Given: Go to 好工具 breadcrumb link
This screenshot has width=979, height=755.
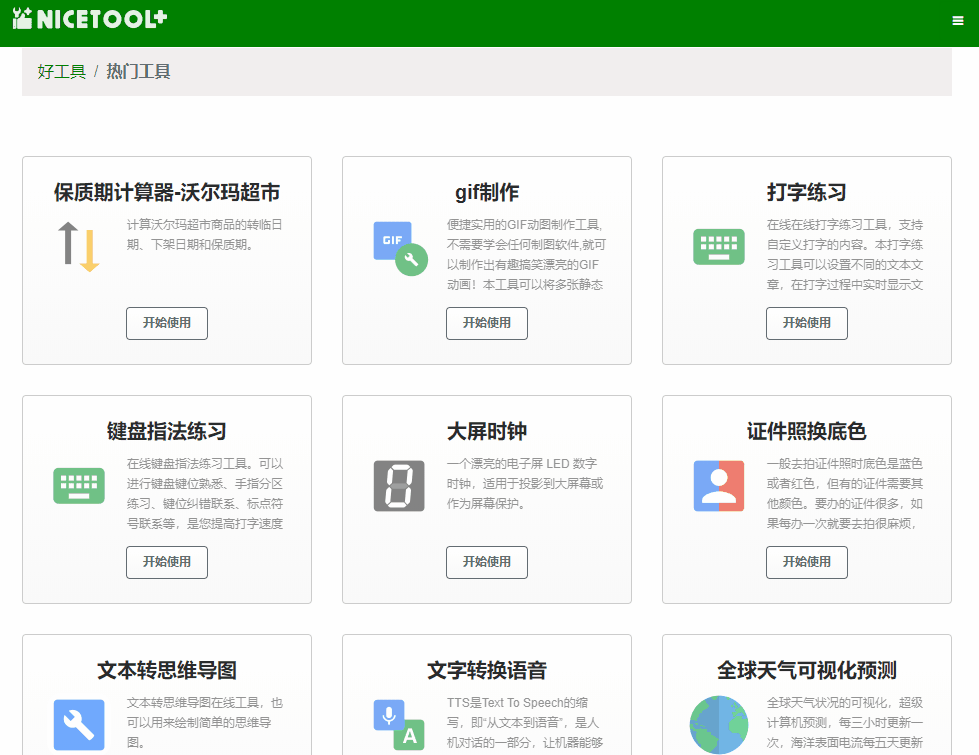Looking at the screenshot, I should tap(61, 72).
